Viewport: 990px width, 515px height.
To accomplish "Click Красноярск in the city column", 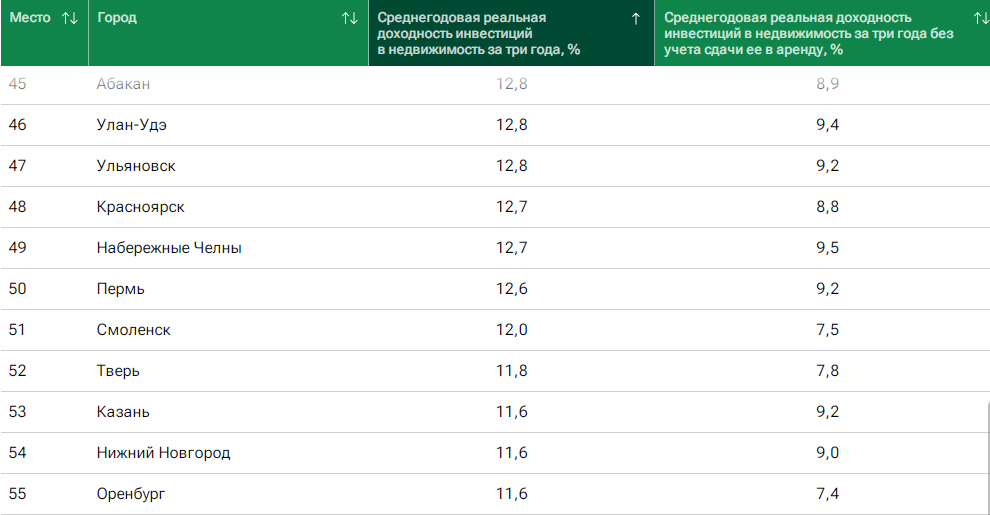I will (140, 207).
